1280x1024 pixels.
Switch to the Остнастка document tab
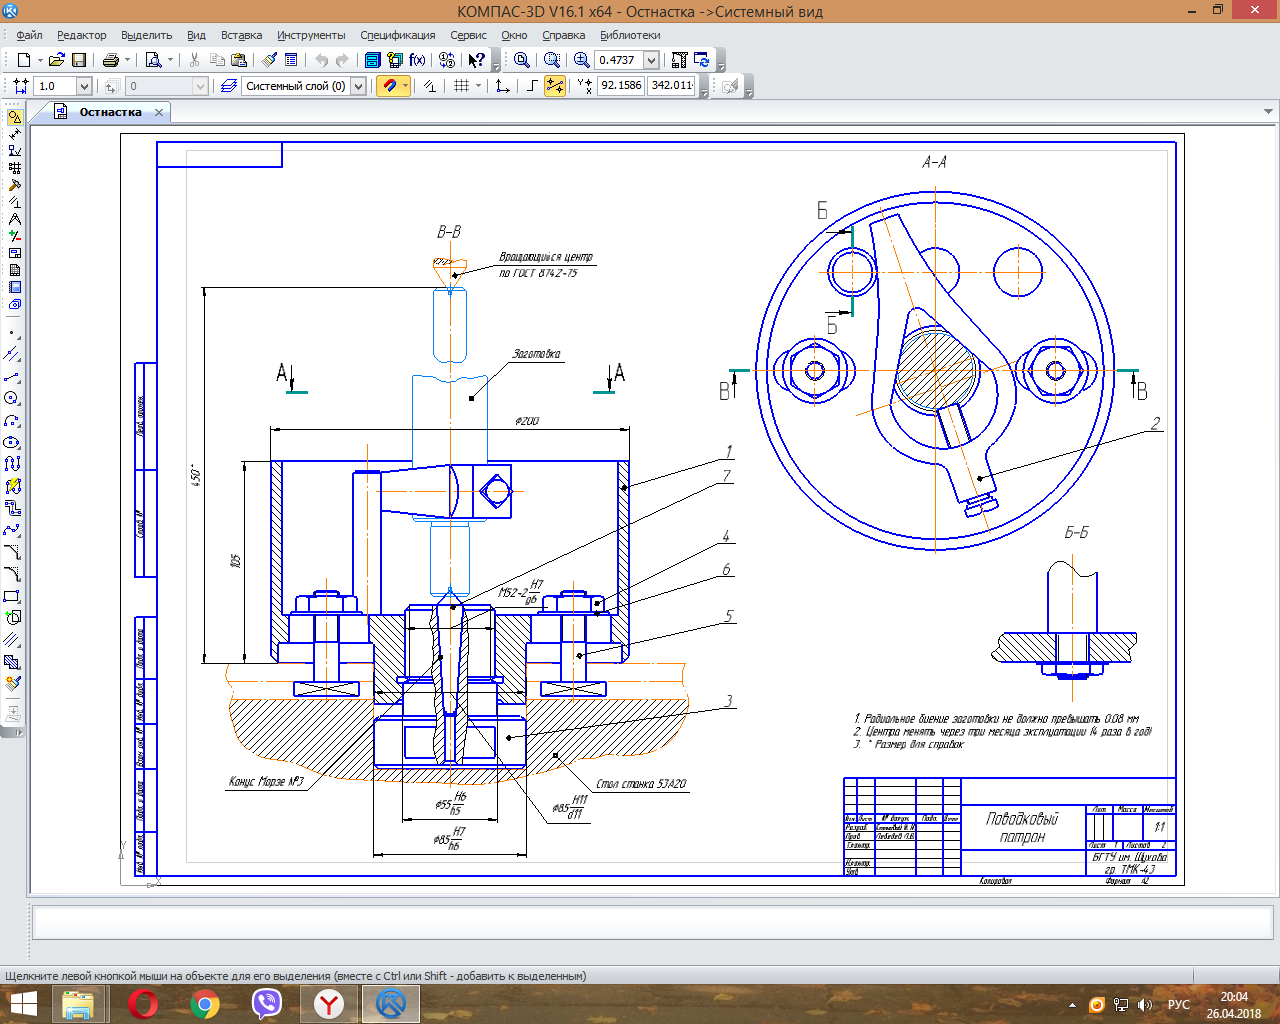coord(110,112)
